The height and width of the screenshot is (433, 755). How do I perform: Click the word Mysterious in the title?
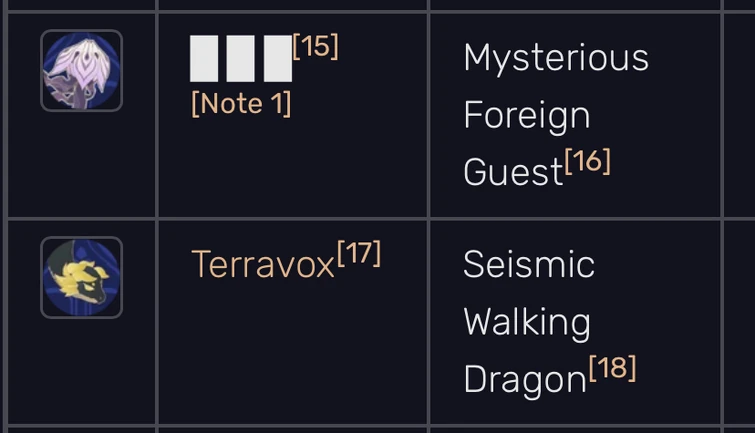point(556,58)
